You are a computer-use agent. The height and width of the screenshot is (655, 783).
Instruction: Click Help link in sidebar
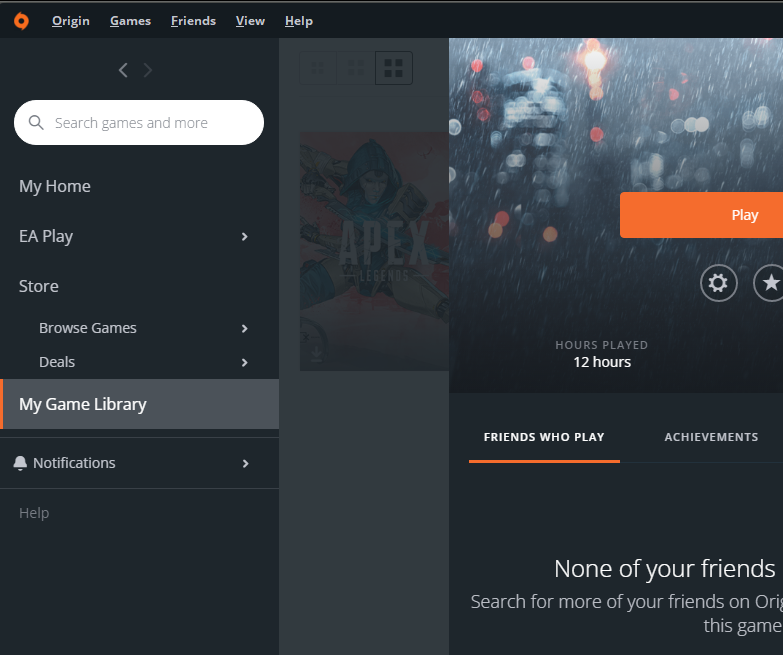click(x=34, y=513)
